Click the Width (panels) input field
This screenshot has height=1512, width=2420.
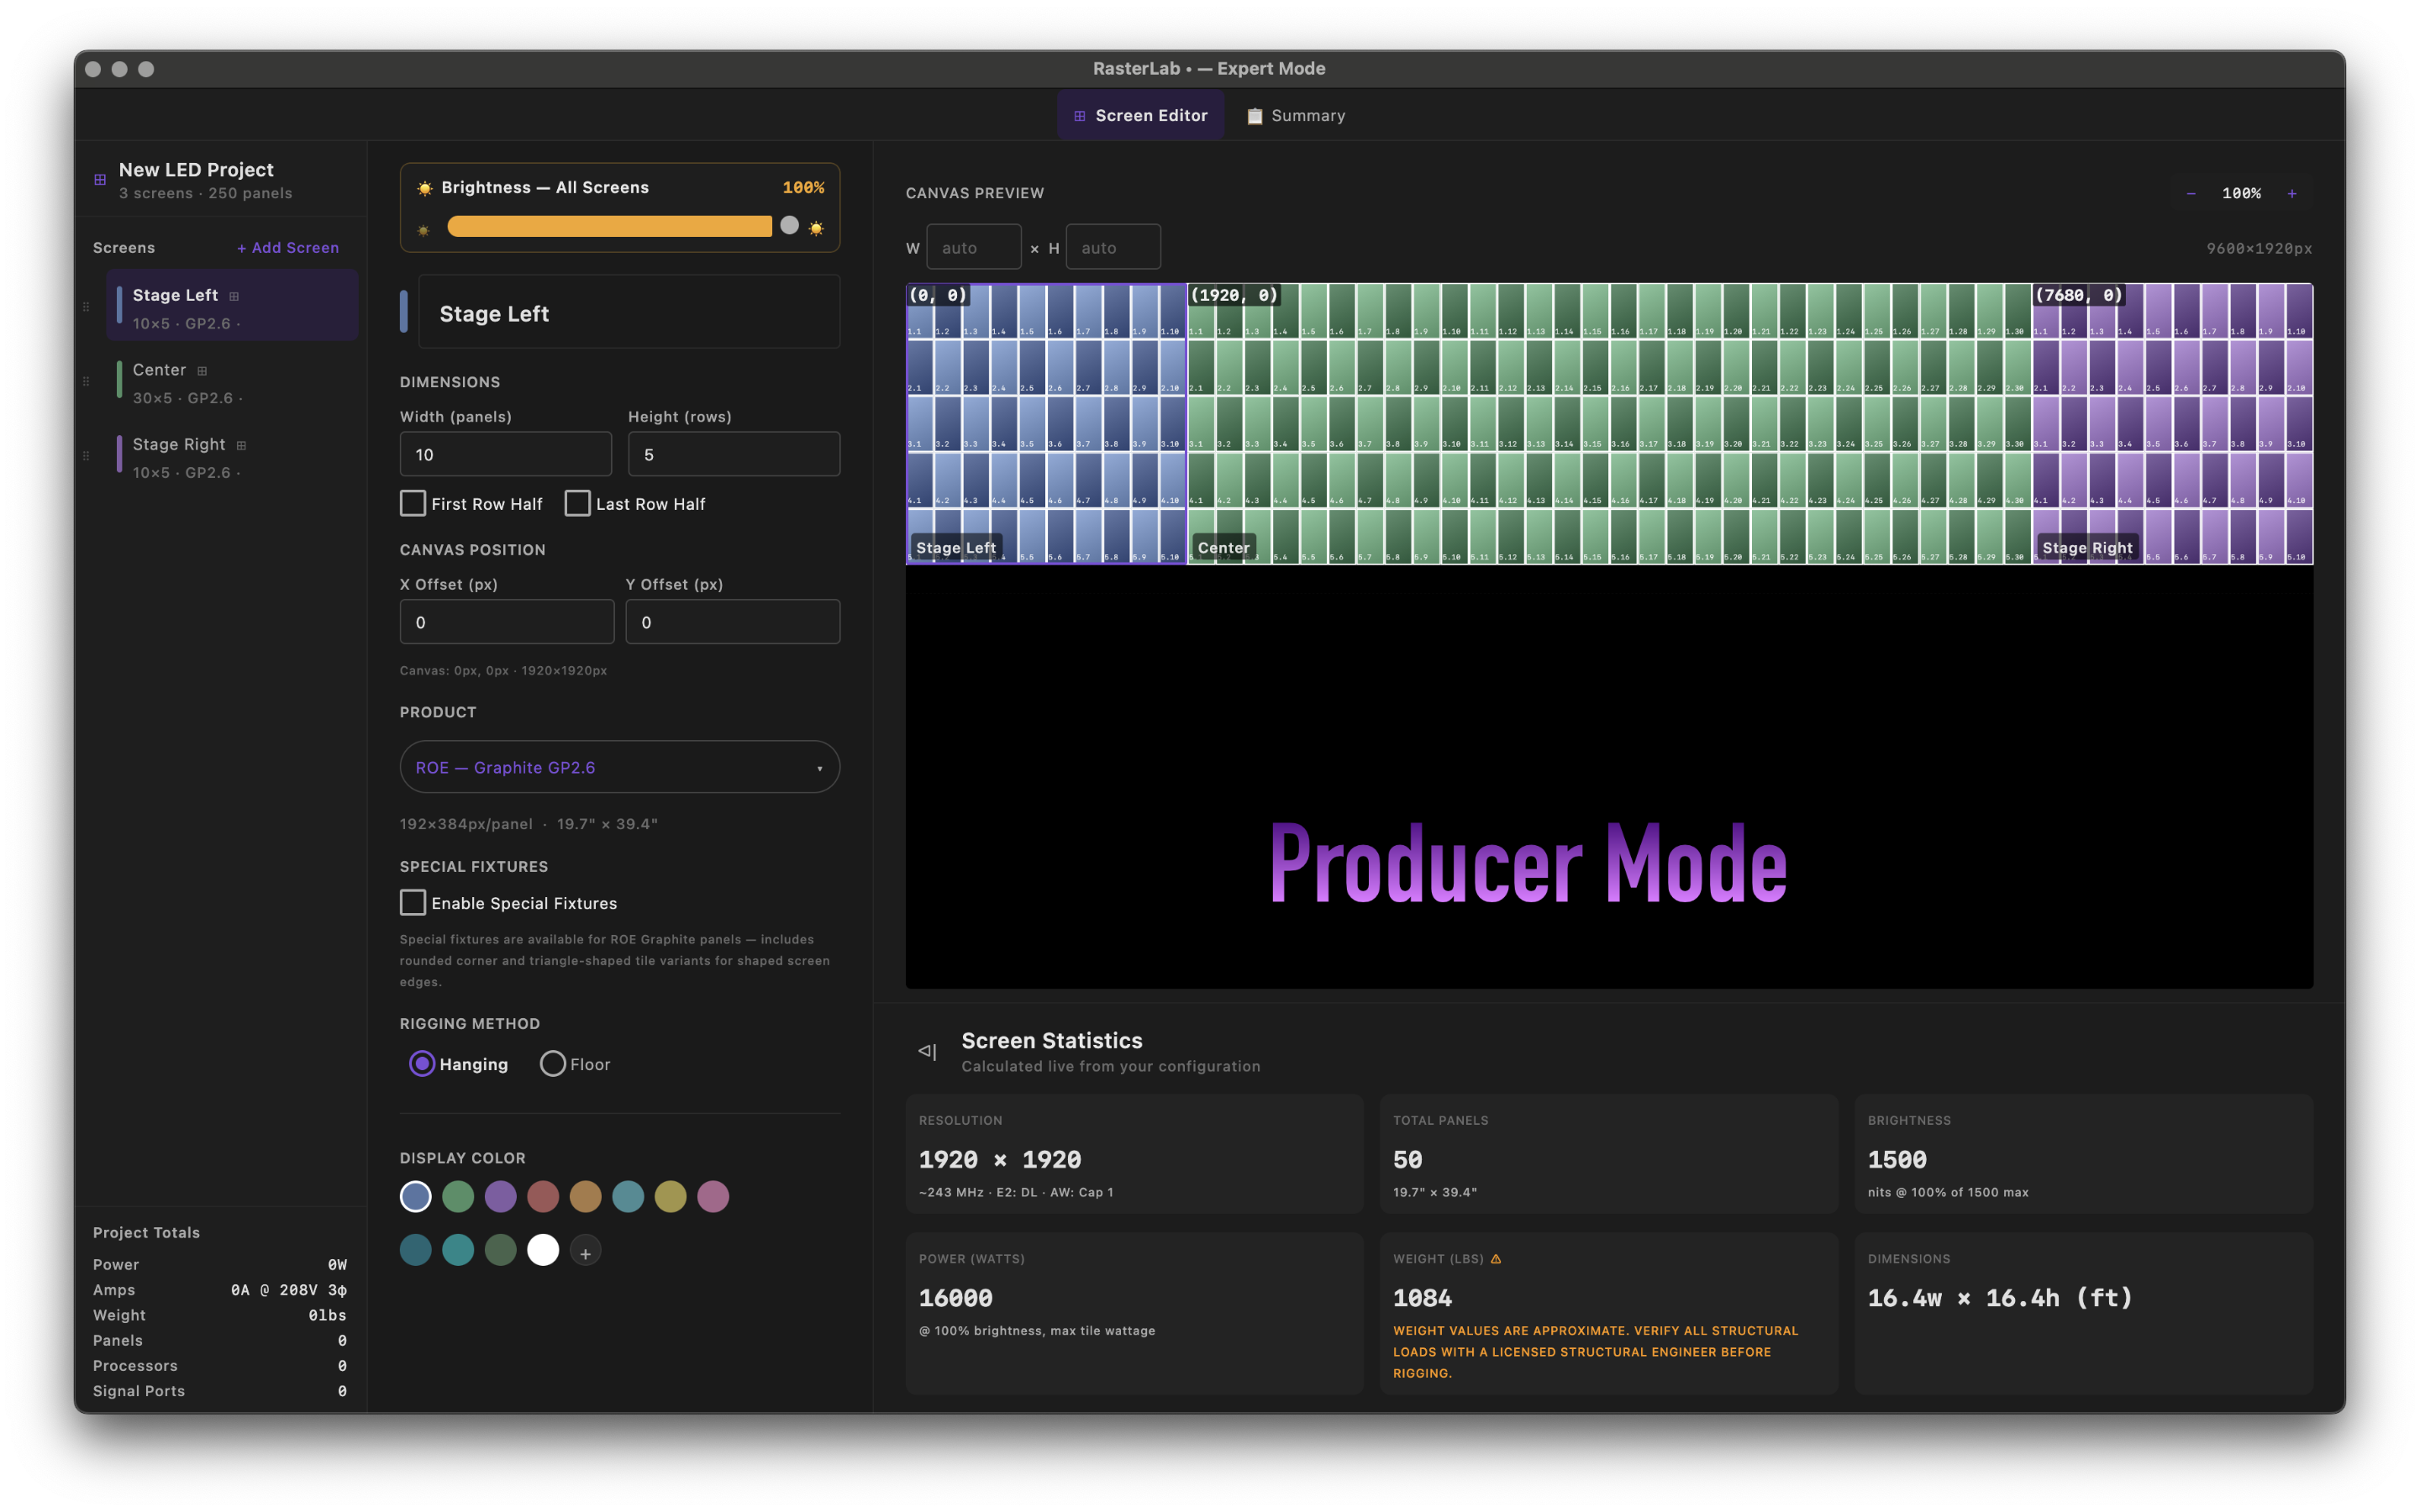pyautogui.click(x=506, y=454)
